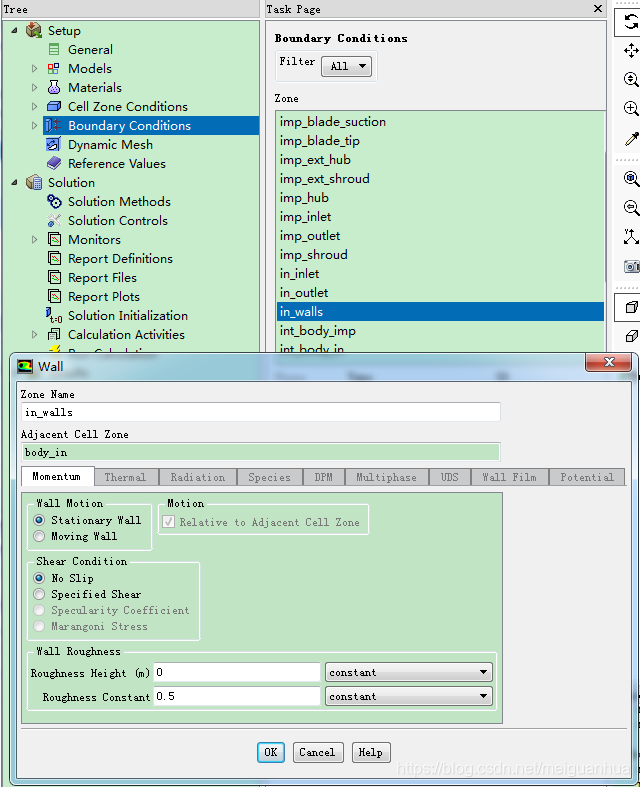
Task: Click the Materials flask icon in tree
Action: pos(54,88)
